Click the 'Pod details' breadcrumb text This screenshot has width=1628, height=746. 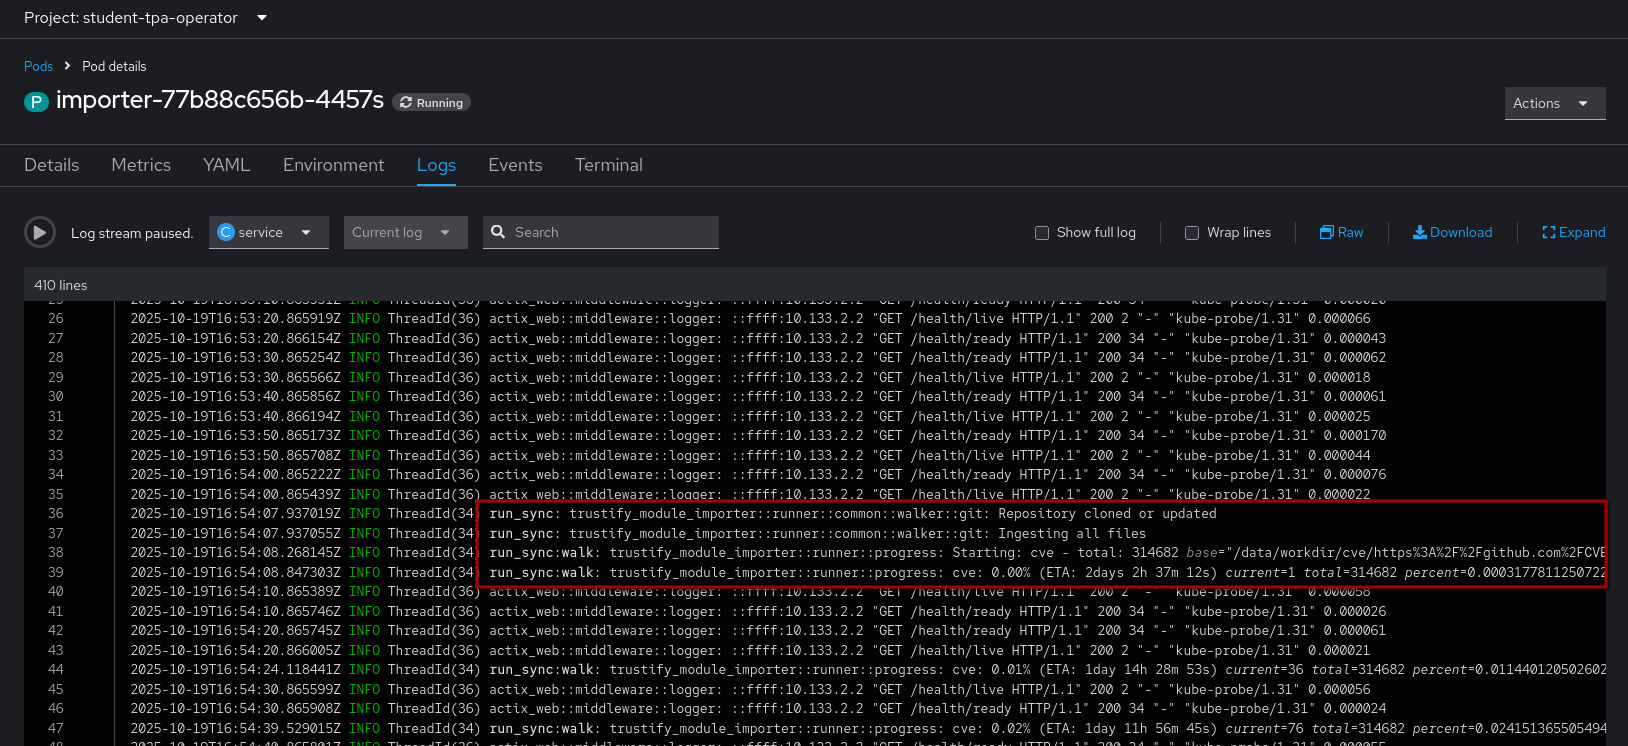114,66
